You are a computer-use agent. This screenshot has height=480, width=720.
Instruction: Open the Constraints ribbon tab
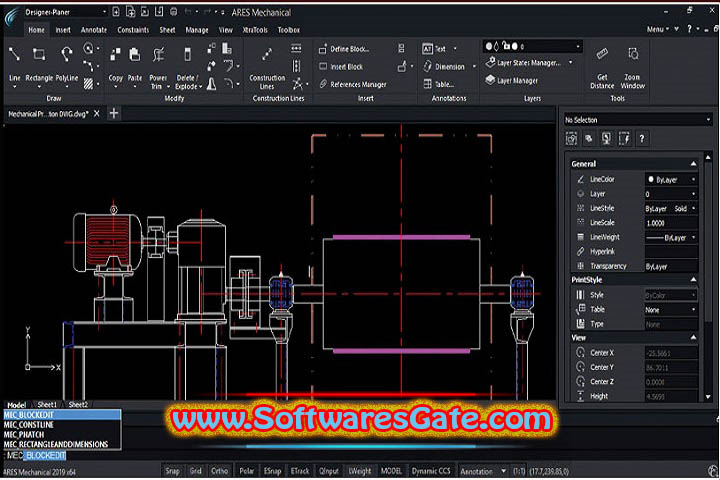pyautogui.click(x=133, y=30)
